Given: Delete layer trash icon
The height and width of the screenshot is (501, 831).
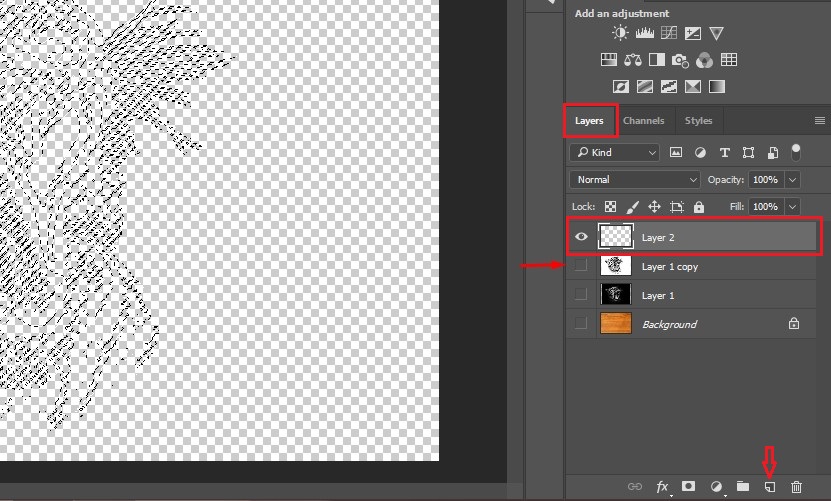Looking at the screenshot, I should click(796, 487).
